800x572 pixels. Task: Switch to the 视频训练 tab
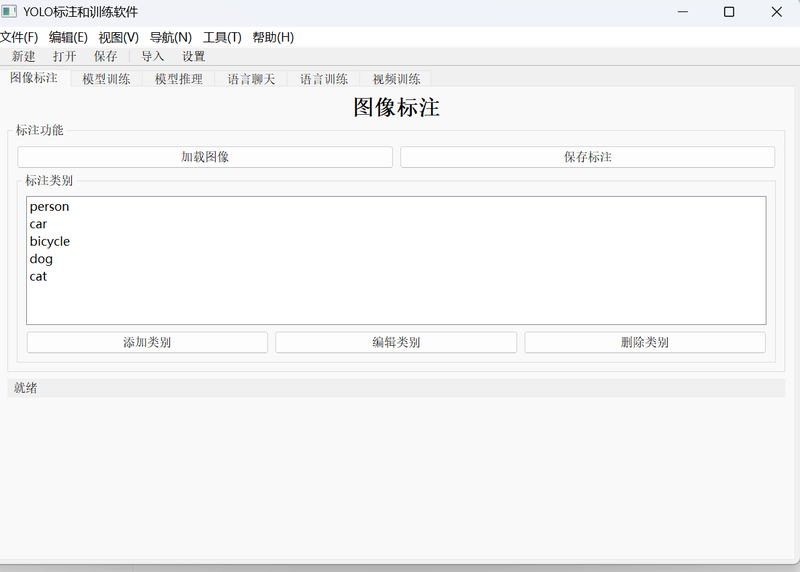[x=396, y=79]
